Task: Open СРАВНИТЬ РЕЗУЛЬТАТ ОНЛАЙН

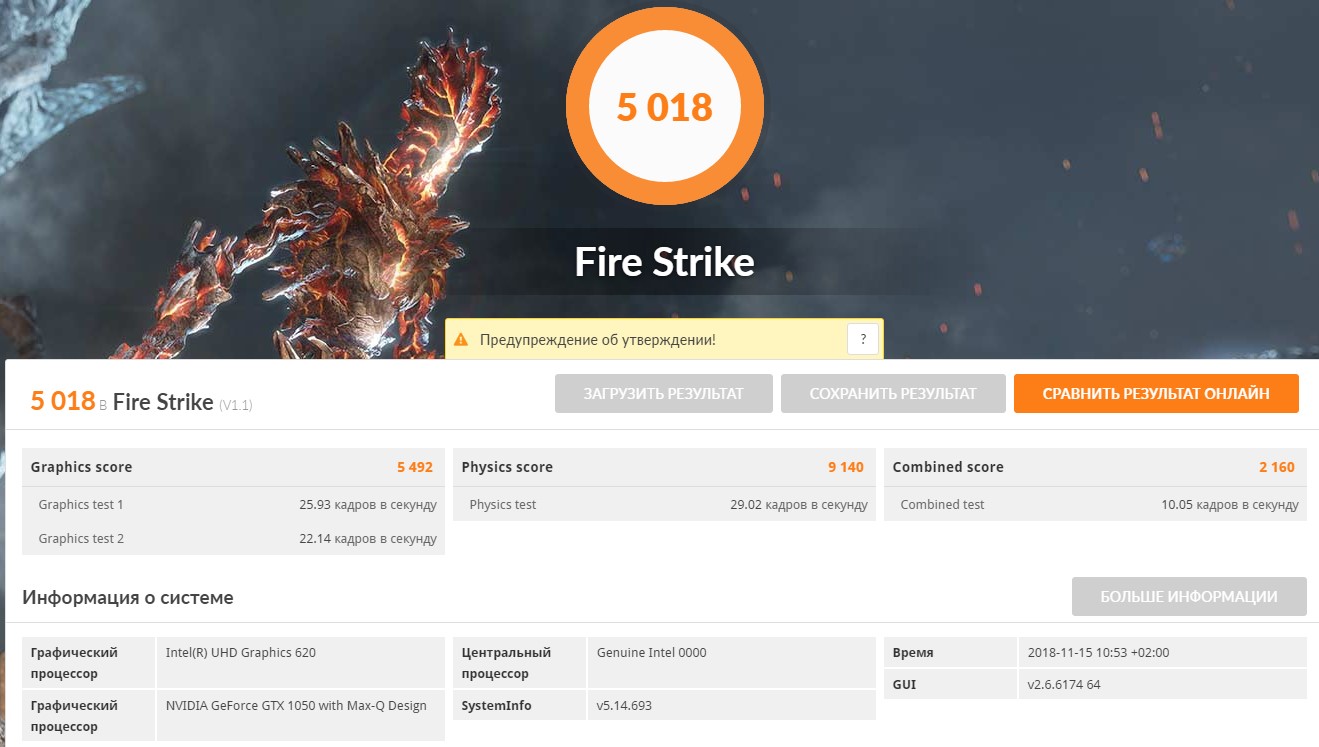Action: point(1156,394)
